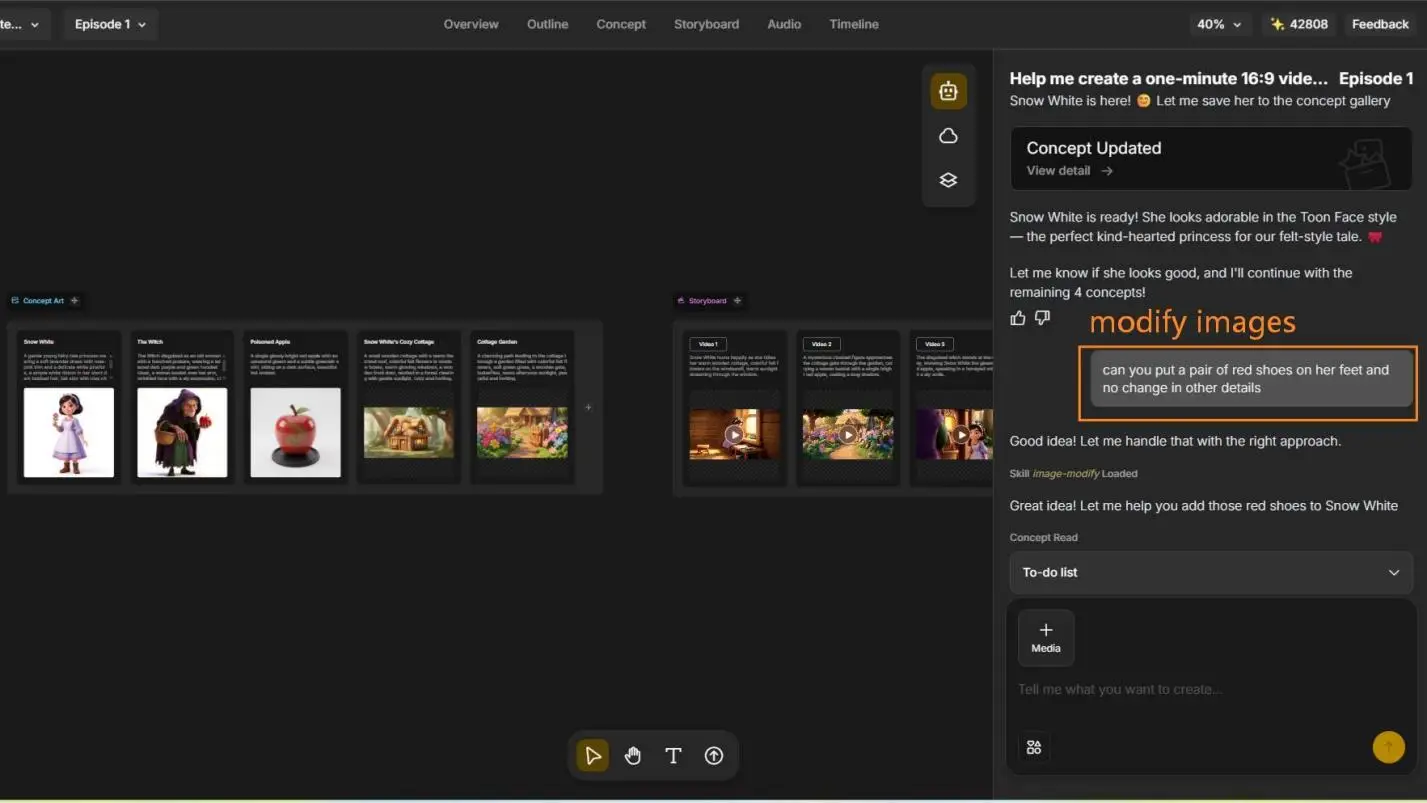1427x803 pixels.
Task: Open the AI assistant robot panel
Action: [x=948, y=91]
